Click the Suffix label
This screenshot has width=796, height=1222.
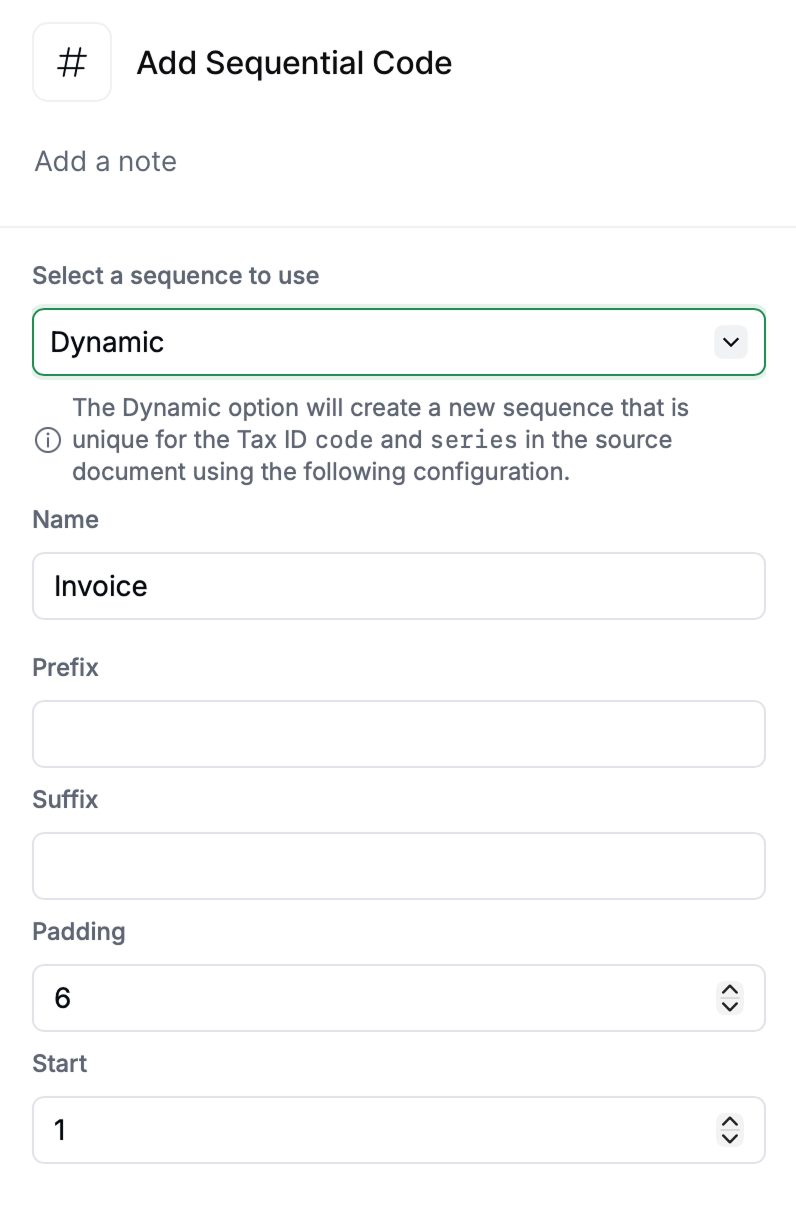(66, 799)
